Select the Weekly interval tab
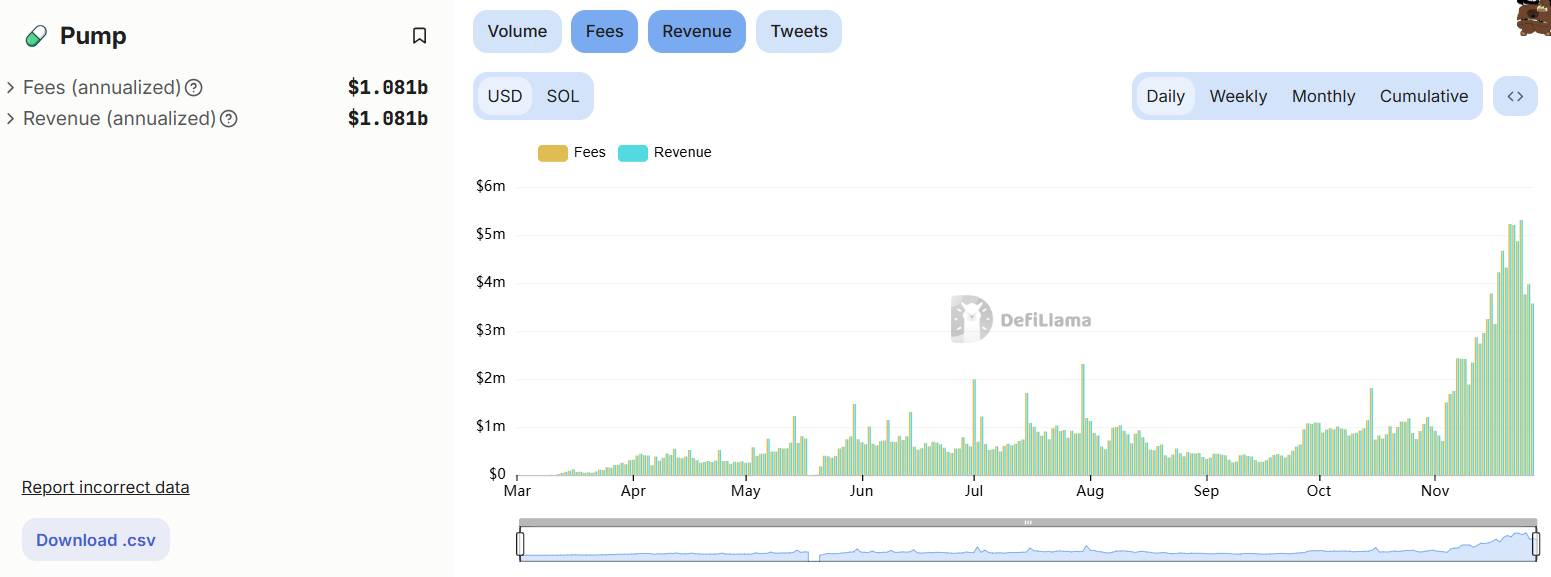 click(1238, 96)
